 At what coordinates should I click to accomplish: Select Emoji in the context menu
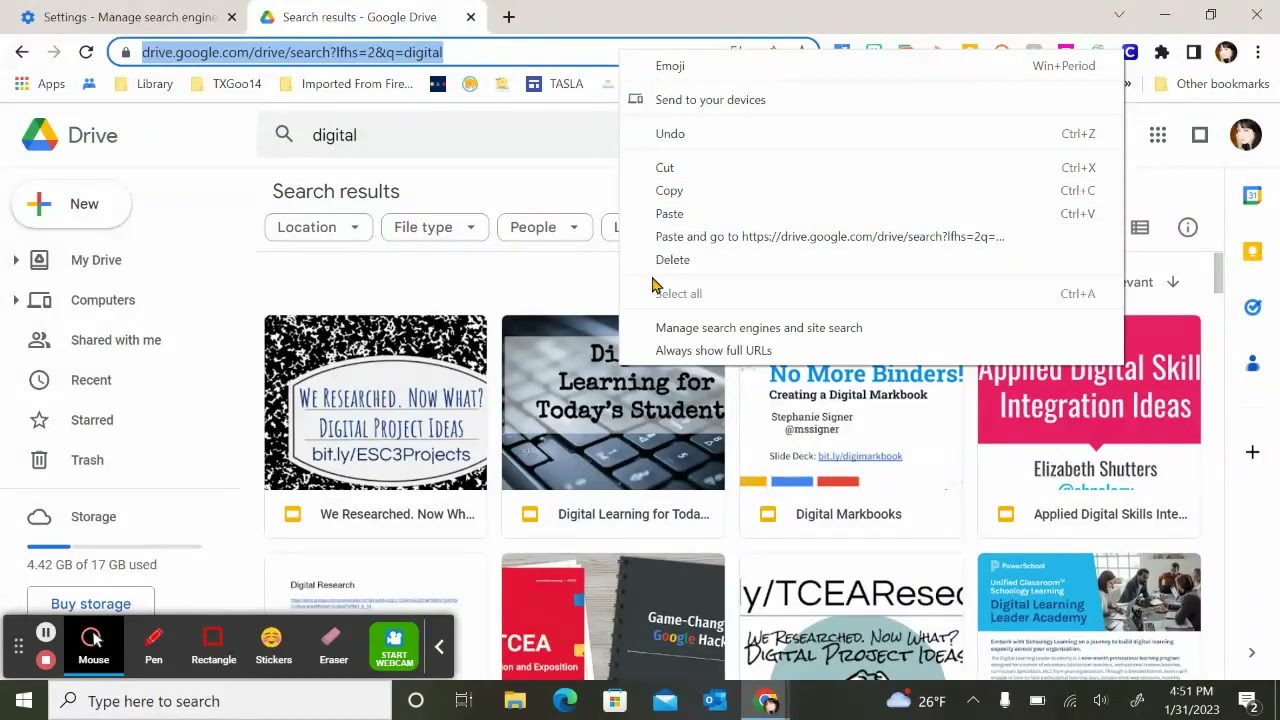670,66
